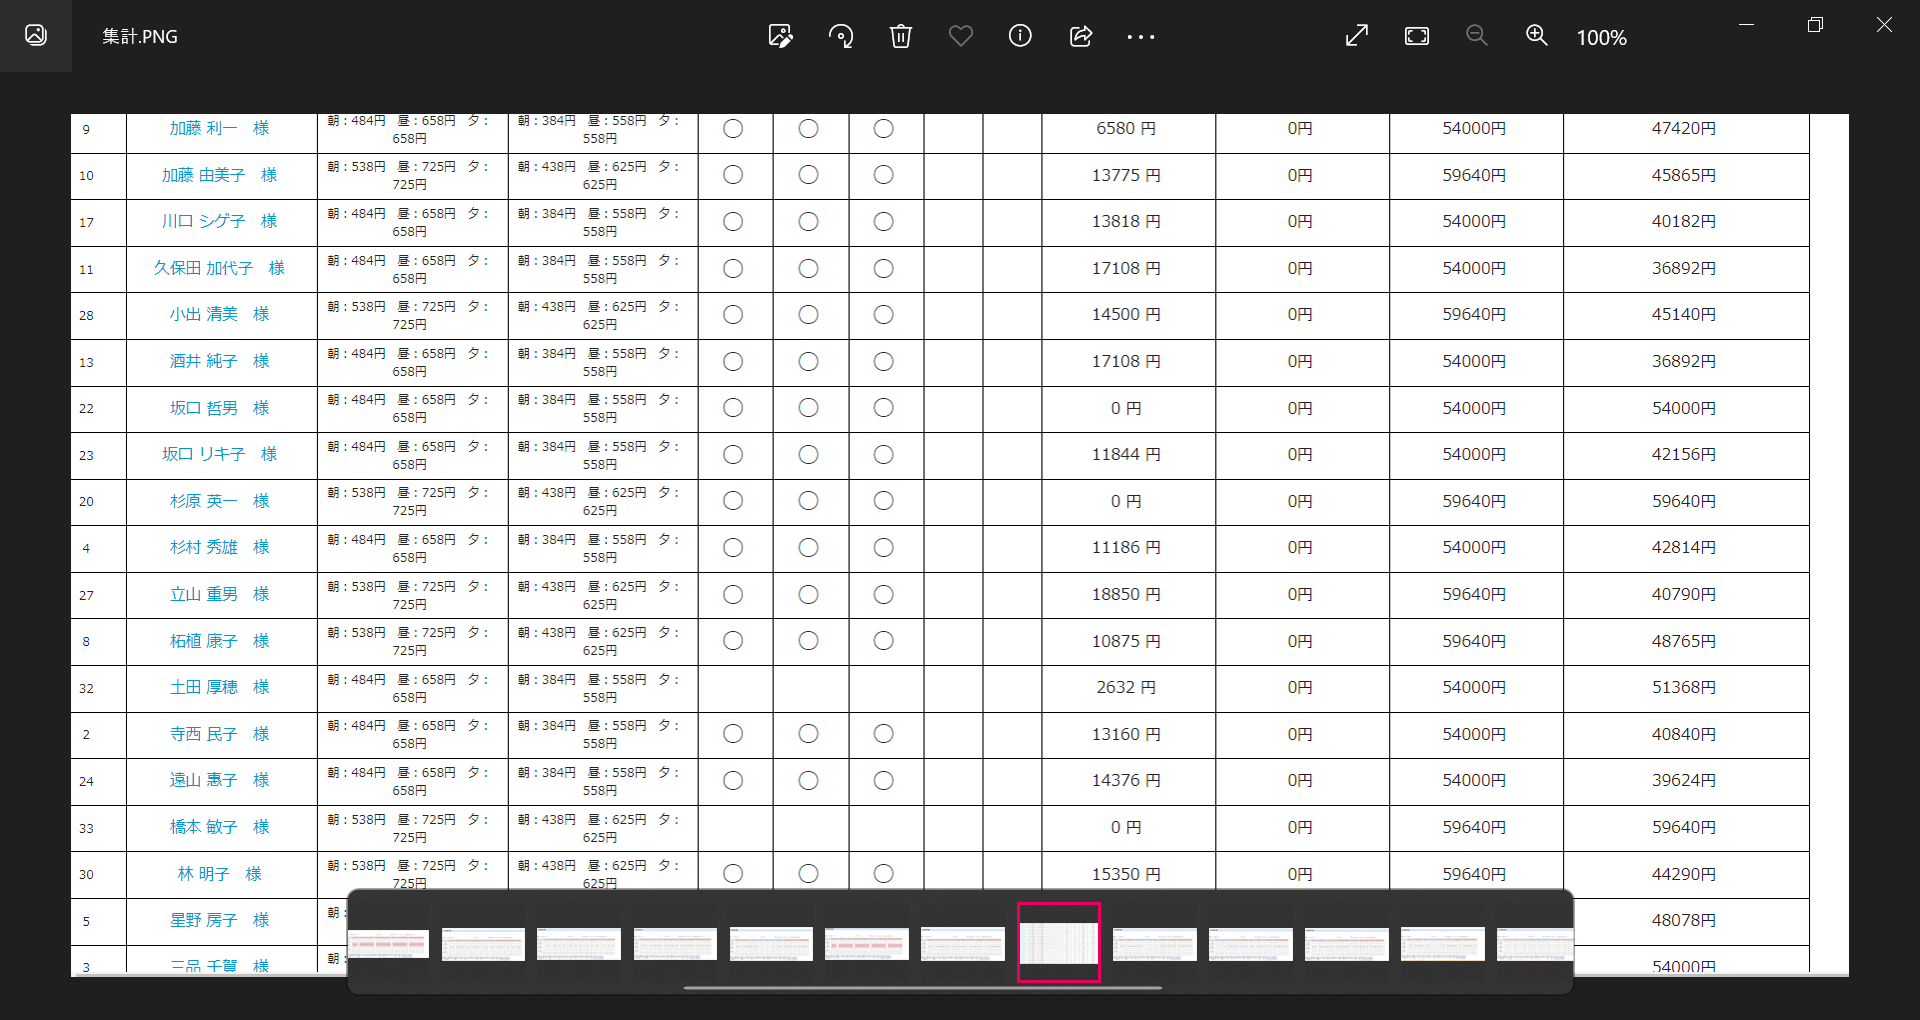This screenshot has height=1020, width=1920.
Task: Click the filmstrip horizontal scrollbar
Action: pyautogui.click(x=922, y=988)
